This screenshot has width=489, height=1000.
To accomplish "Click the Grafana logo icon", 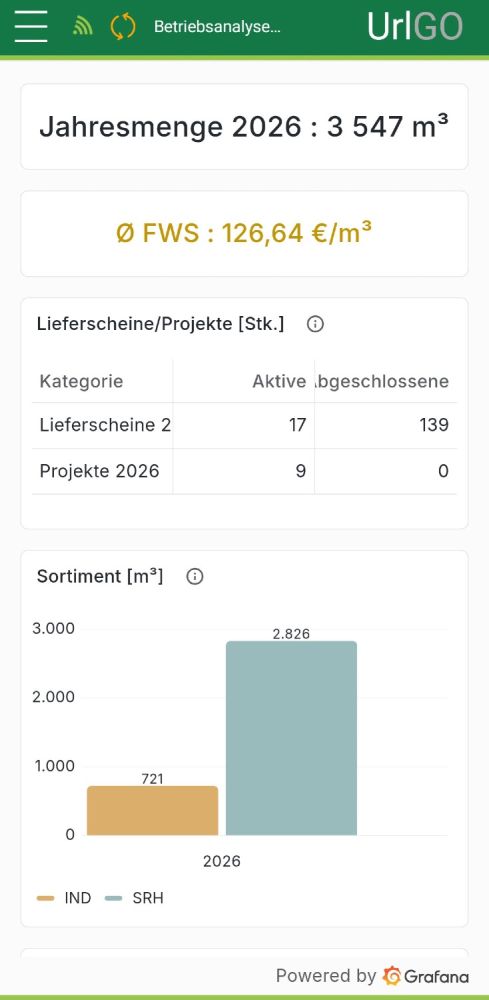I will (x=391, y=976).
